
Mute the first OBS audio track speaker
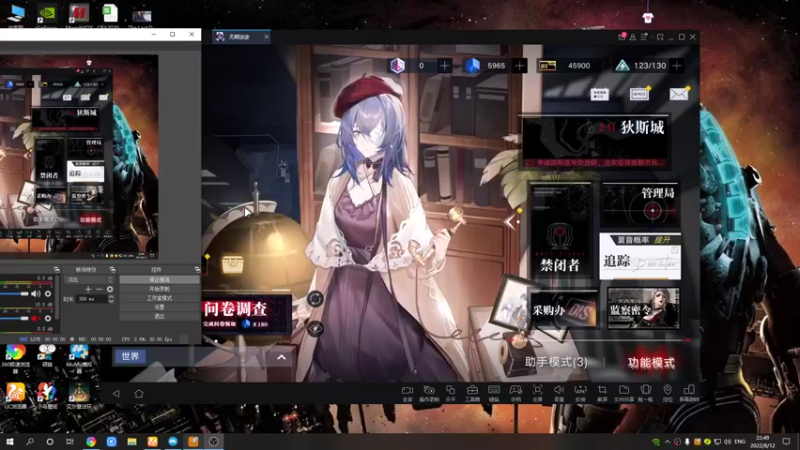point(35,294)
